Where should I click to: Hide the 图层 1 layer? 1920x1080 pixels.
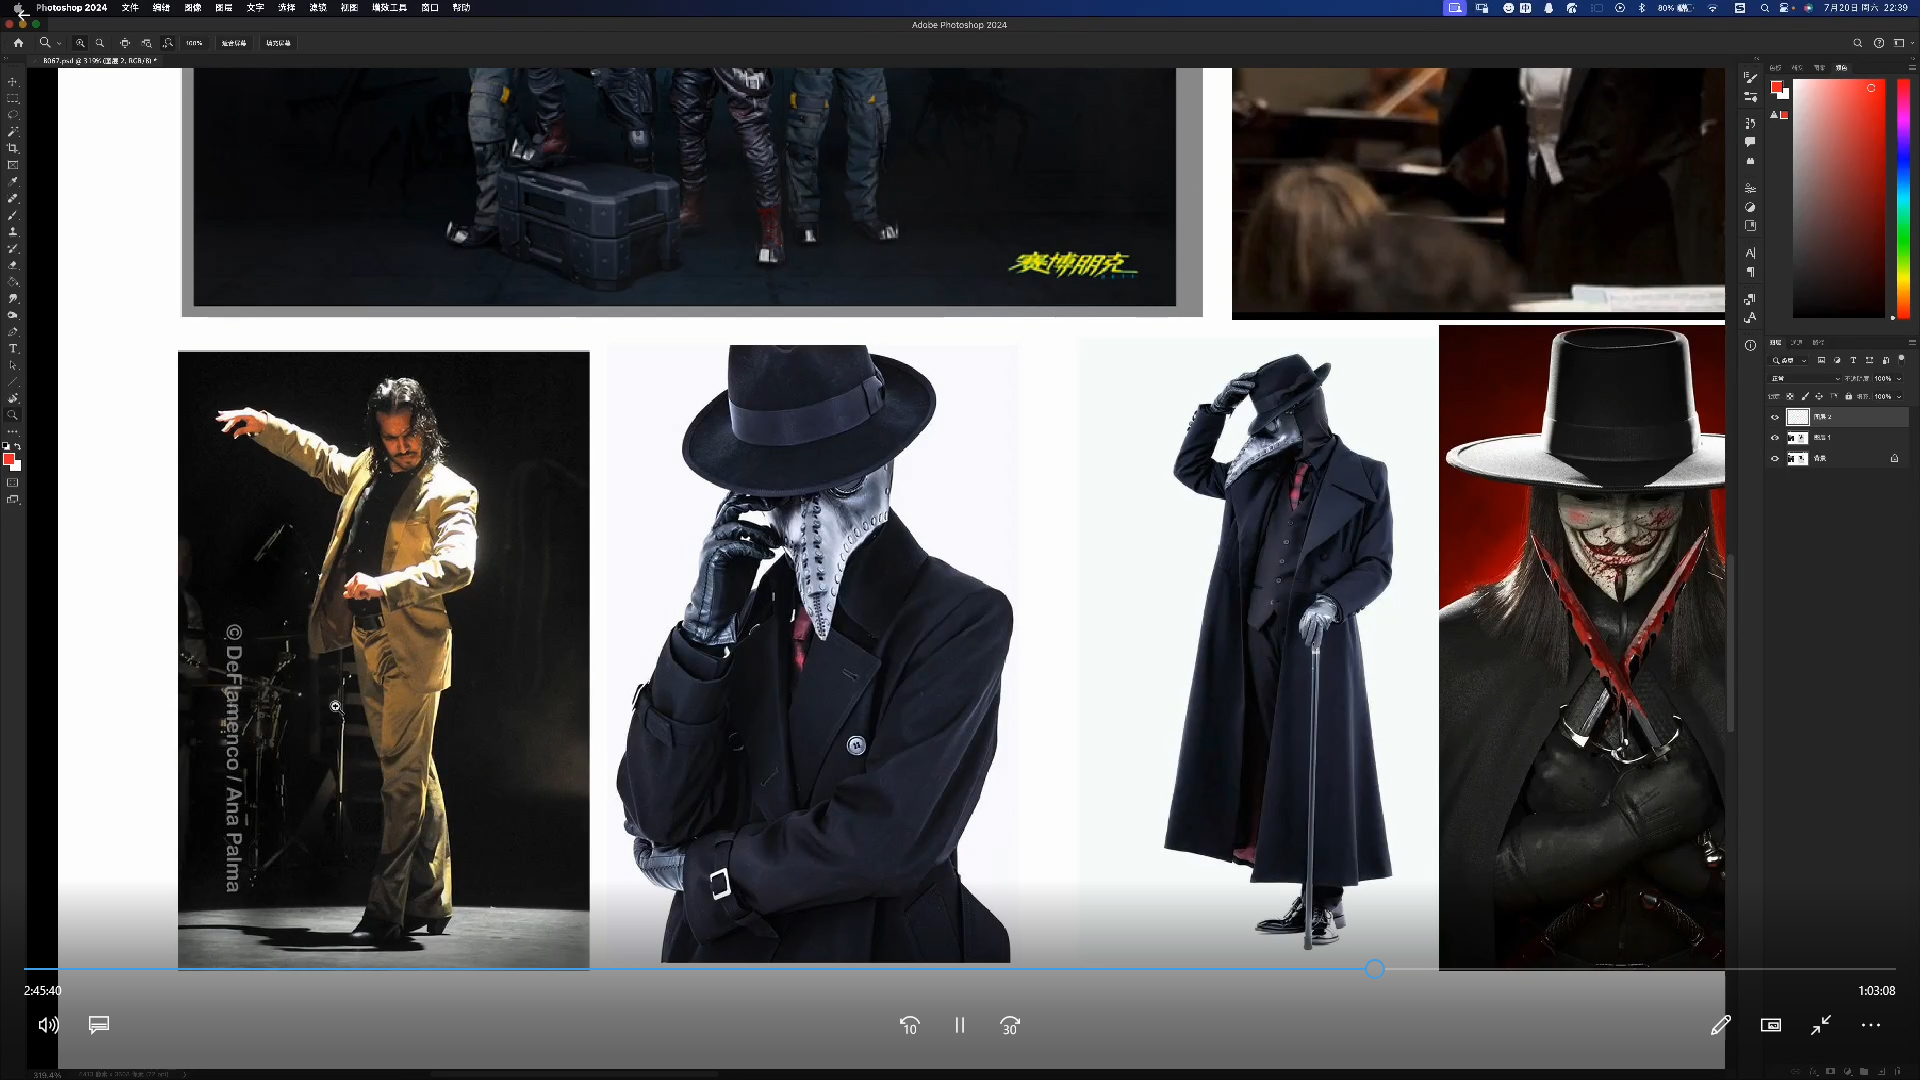pos(1775,438)
